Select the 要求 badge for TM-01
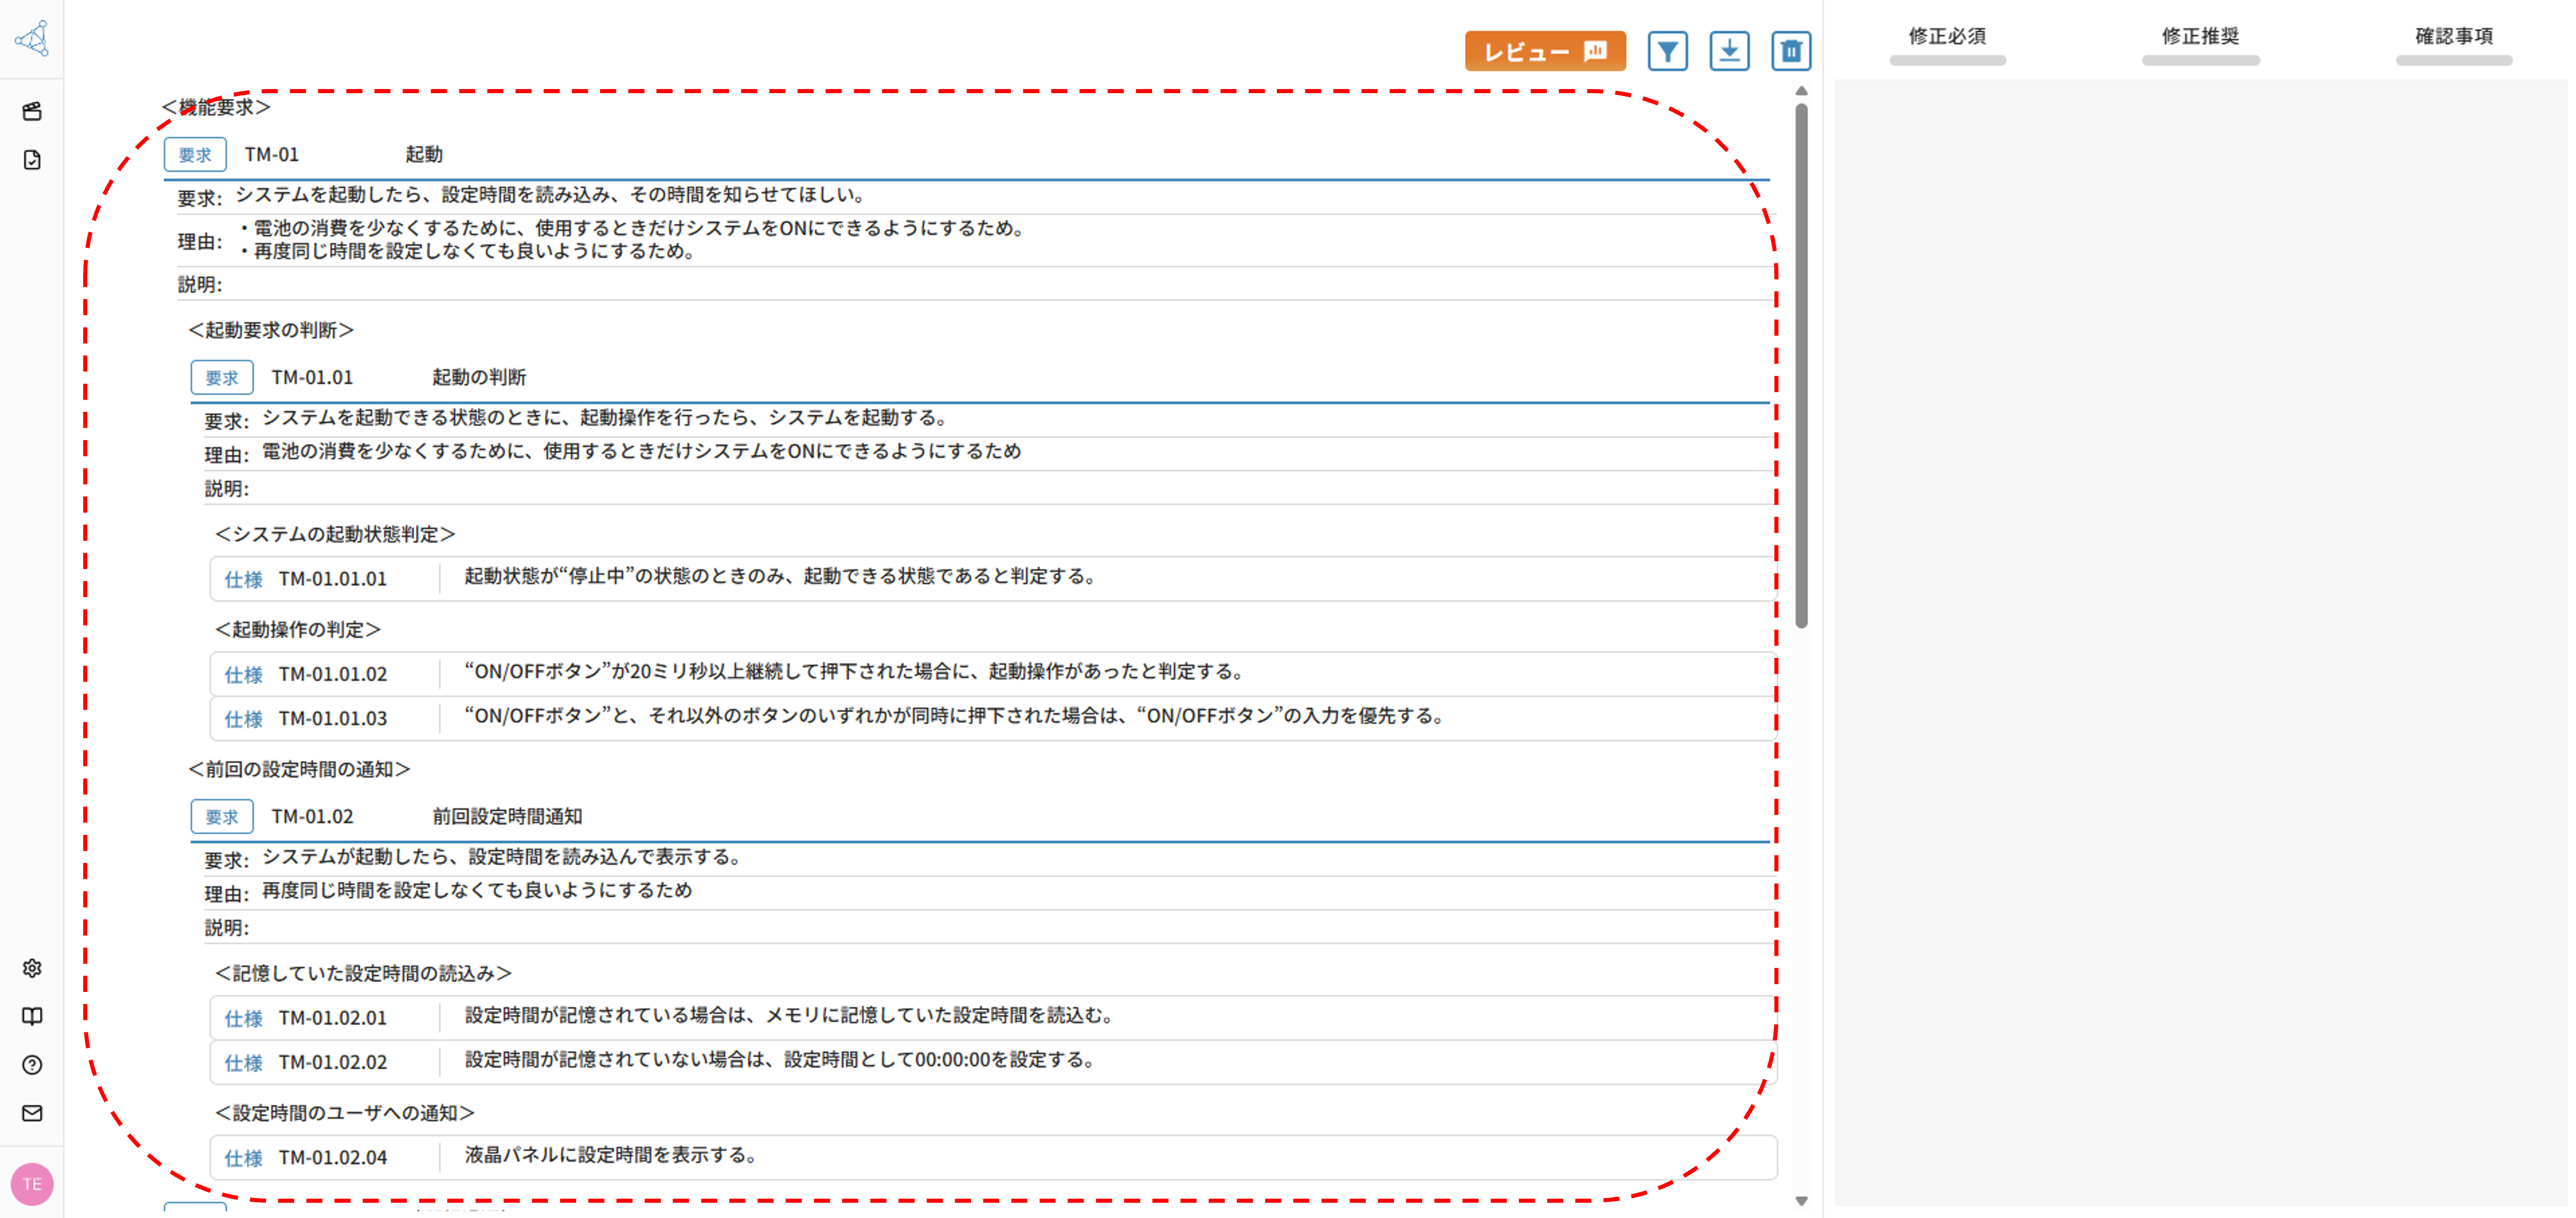Viewport: 2576px width, 1218px height. click(195, 153)
